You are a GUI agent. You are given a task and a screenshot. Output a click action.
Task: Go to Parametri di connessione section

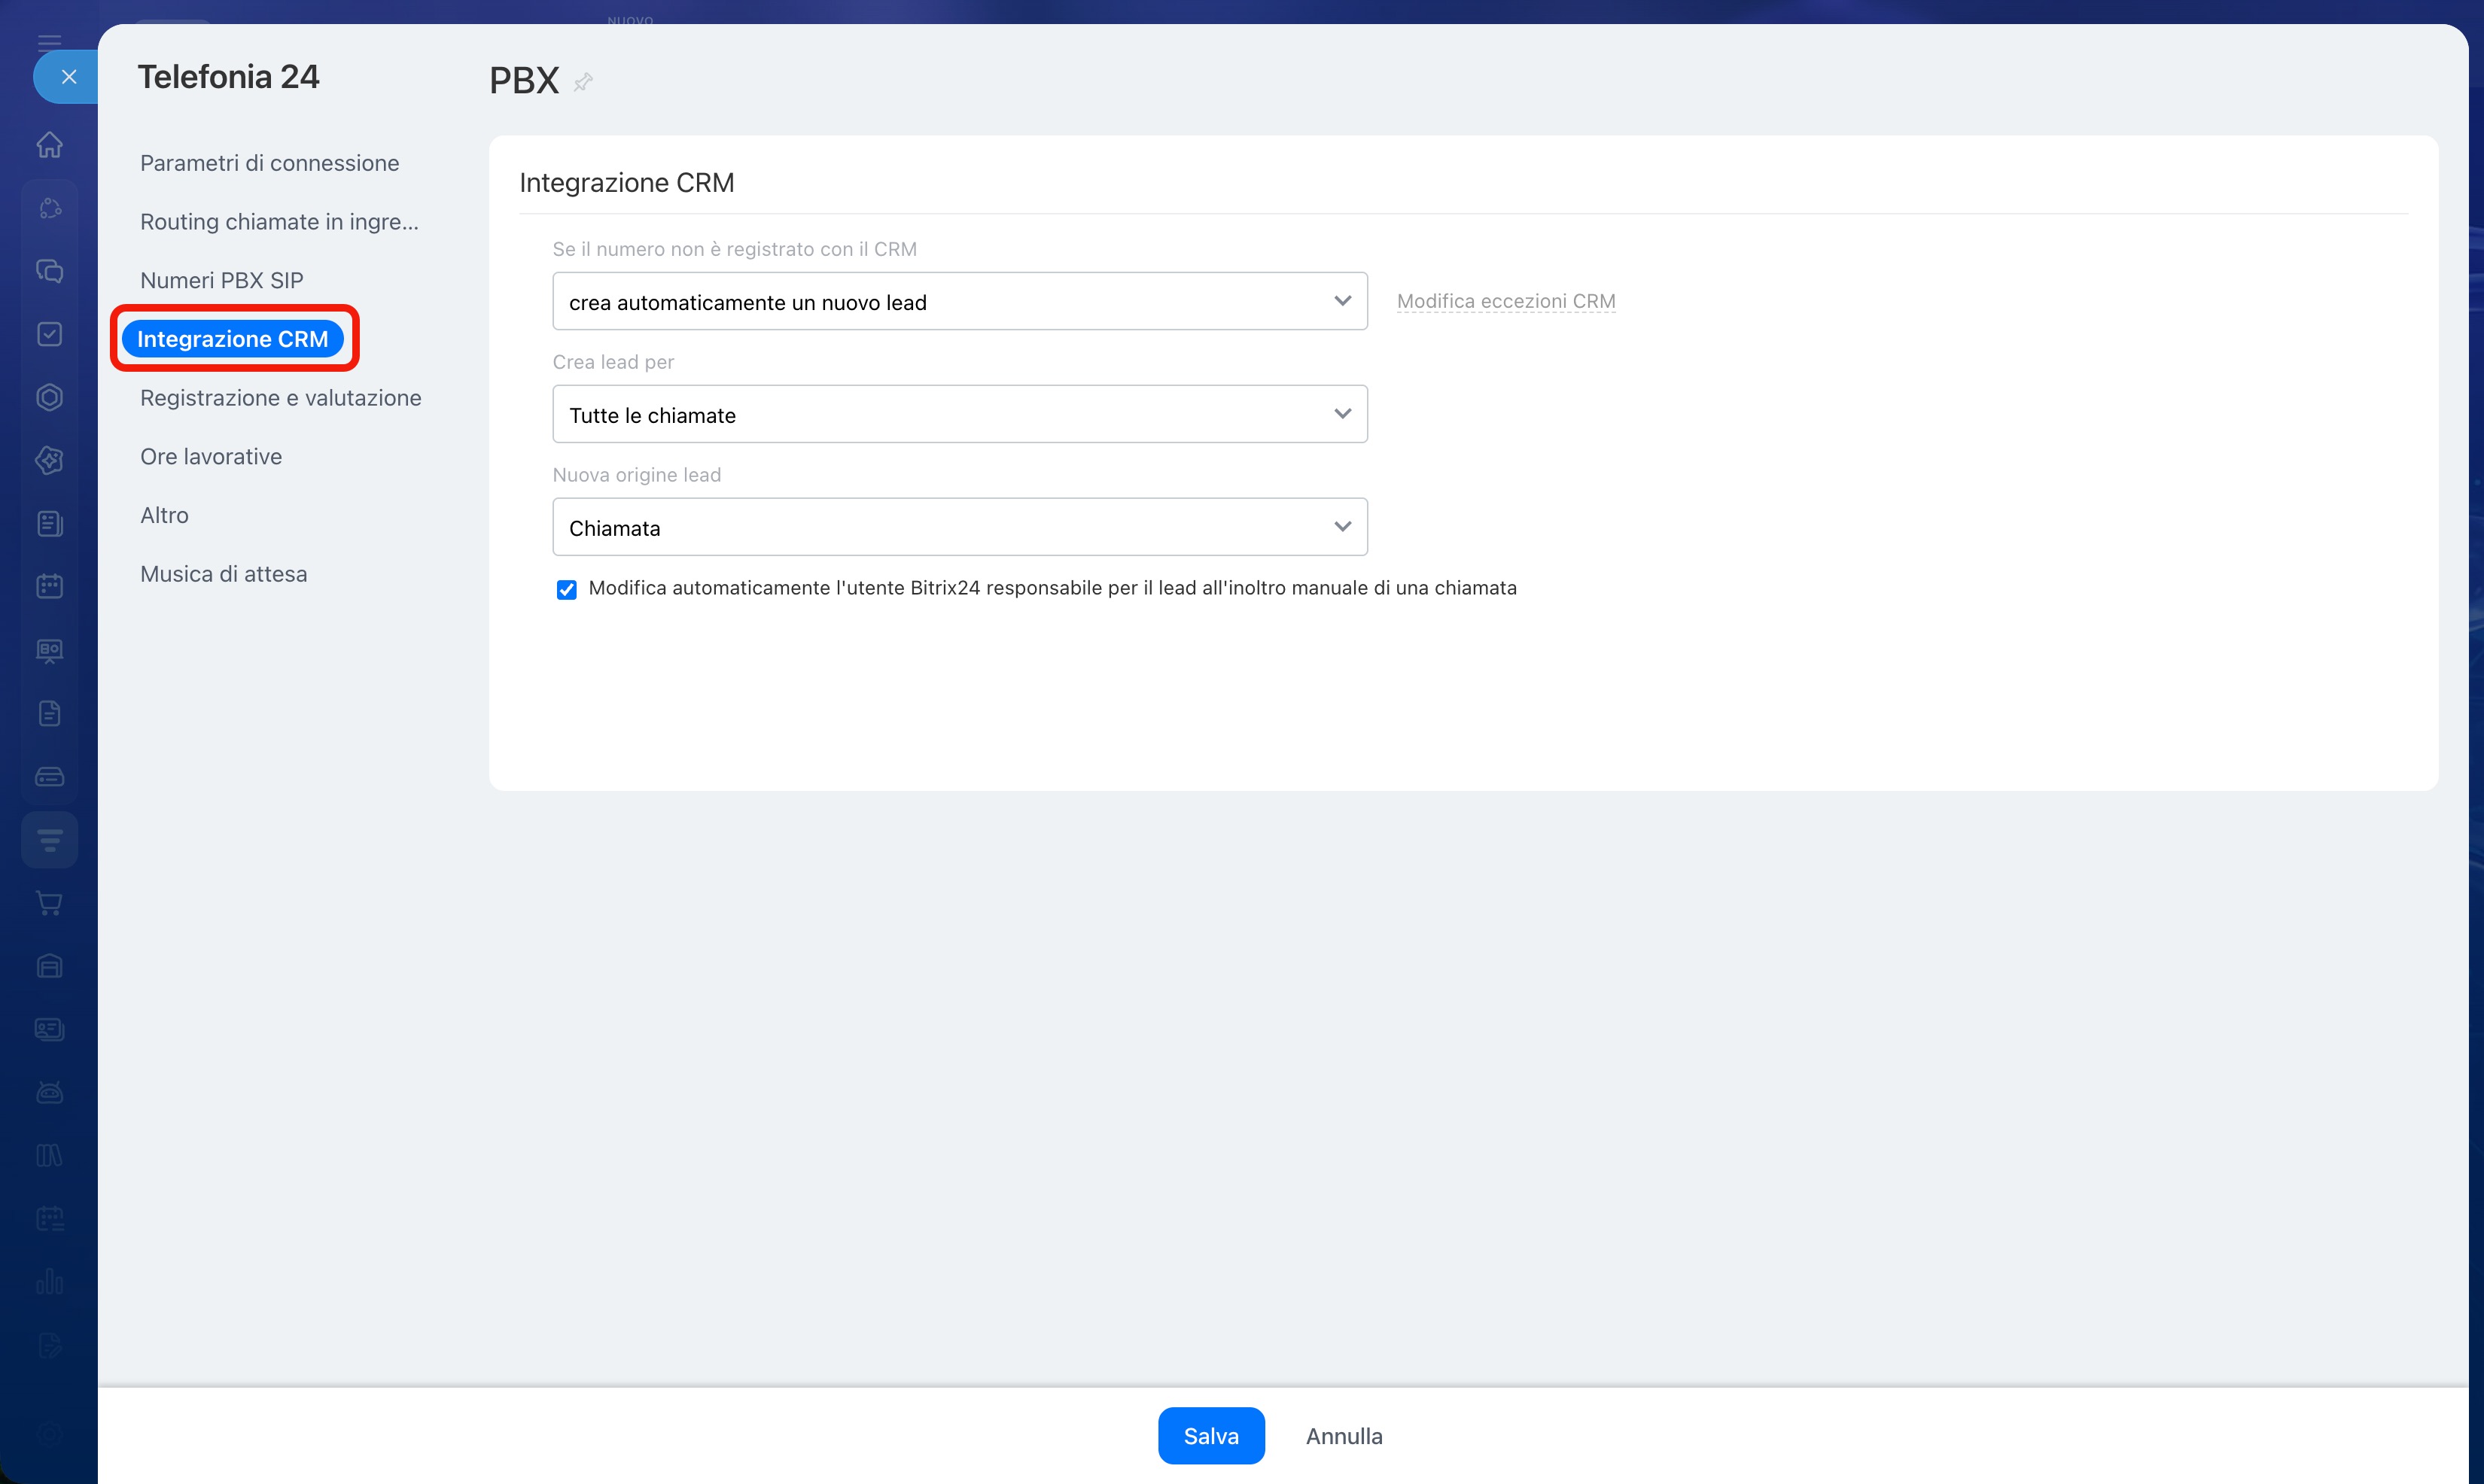(269, 163)
